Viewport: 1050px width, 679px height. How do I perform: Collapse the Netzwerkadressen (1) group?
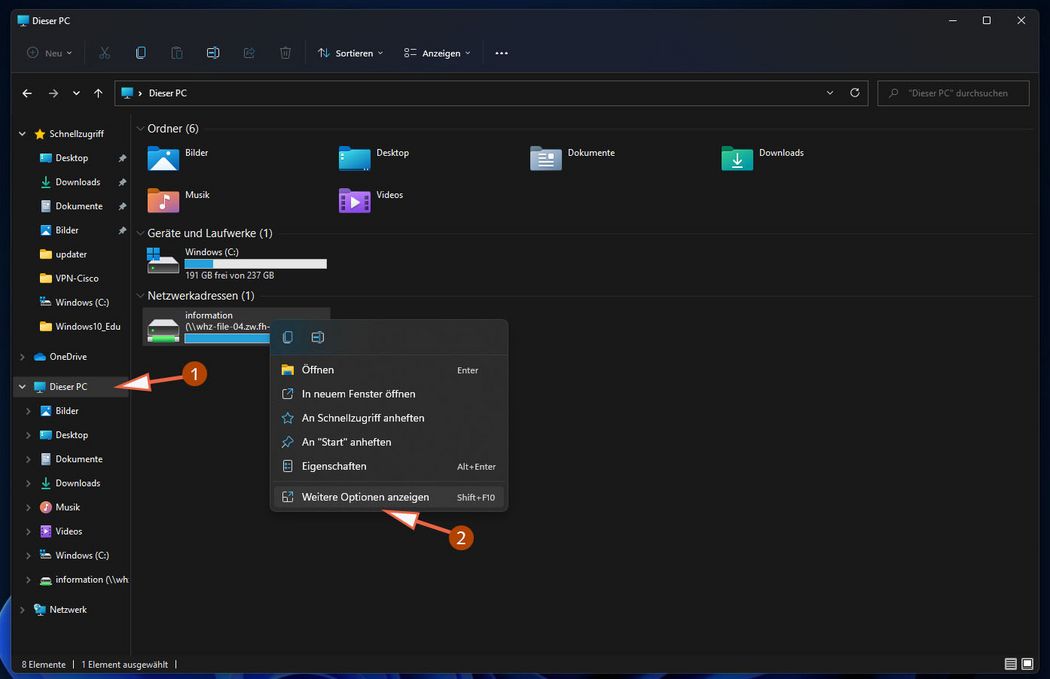click(141, 295)
